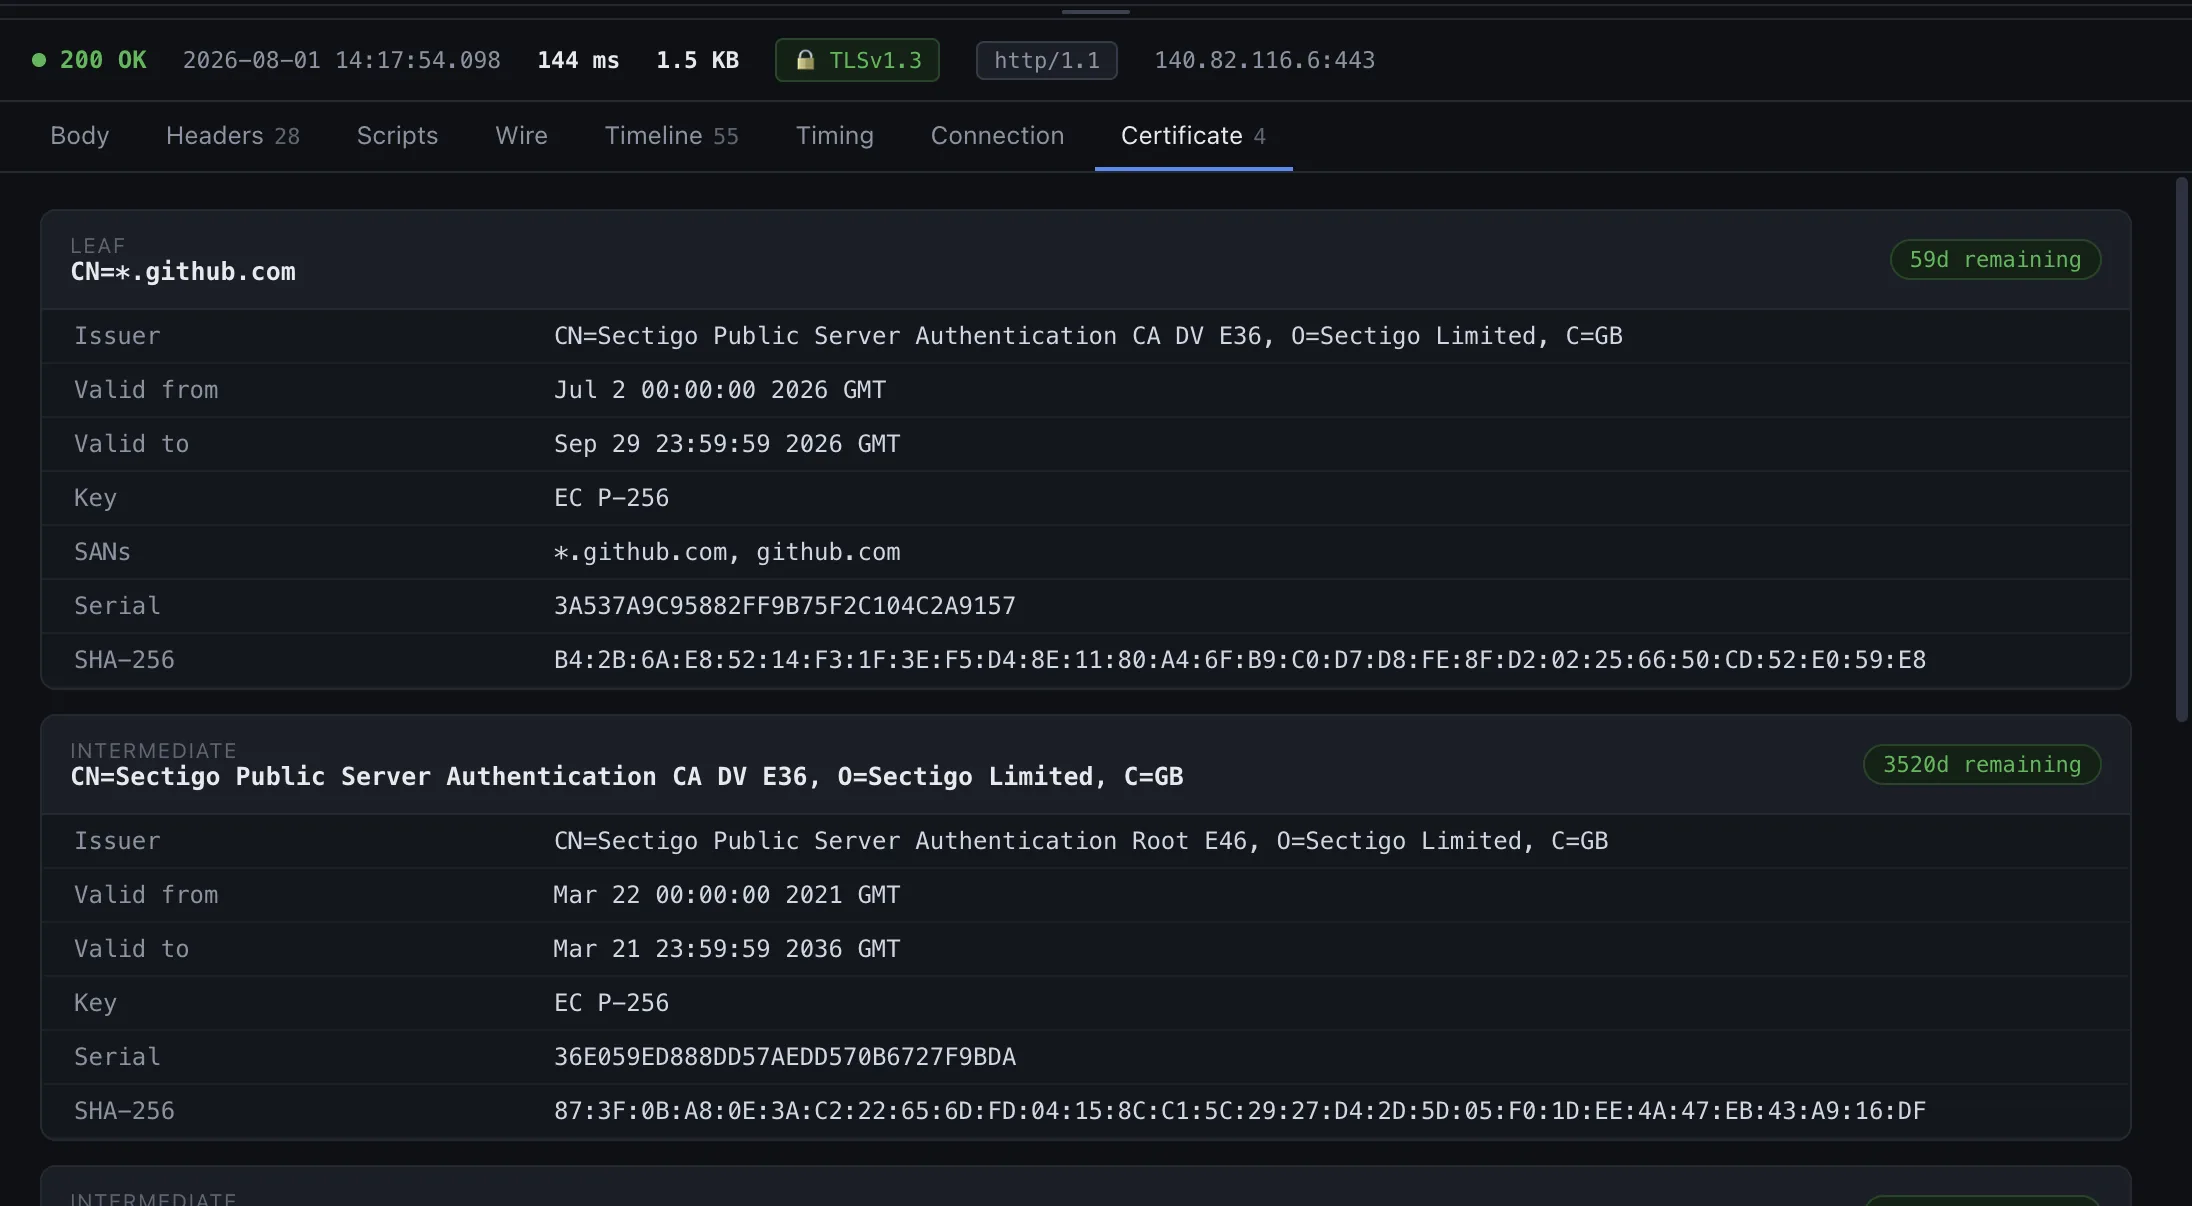Image resolution: width=2192 pixels, height=1206 pixels.
Task: Click remote address 140.82.116.6:443
Action: 1265,60
